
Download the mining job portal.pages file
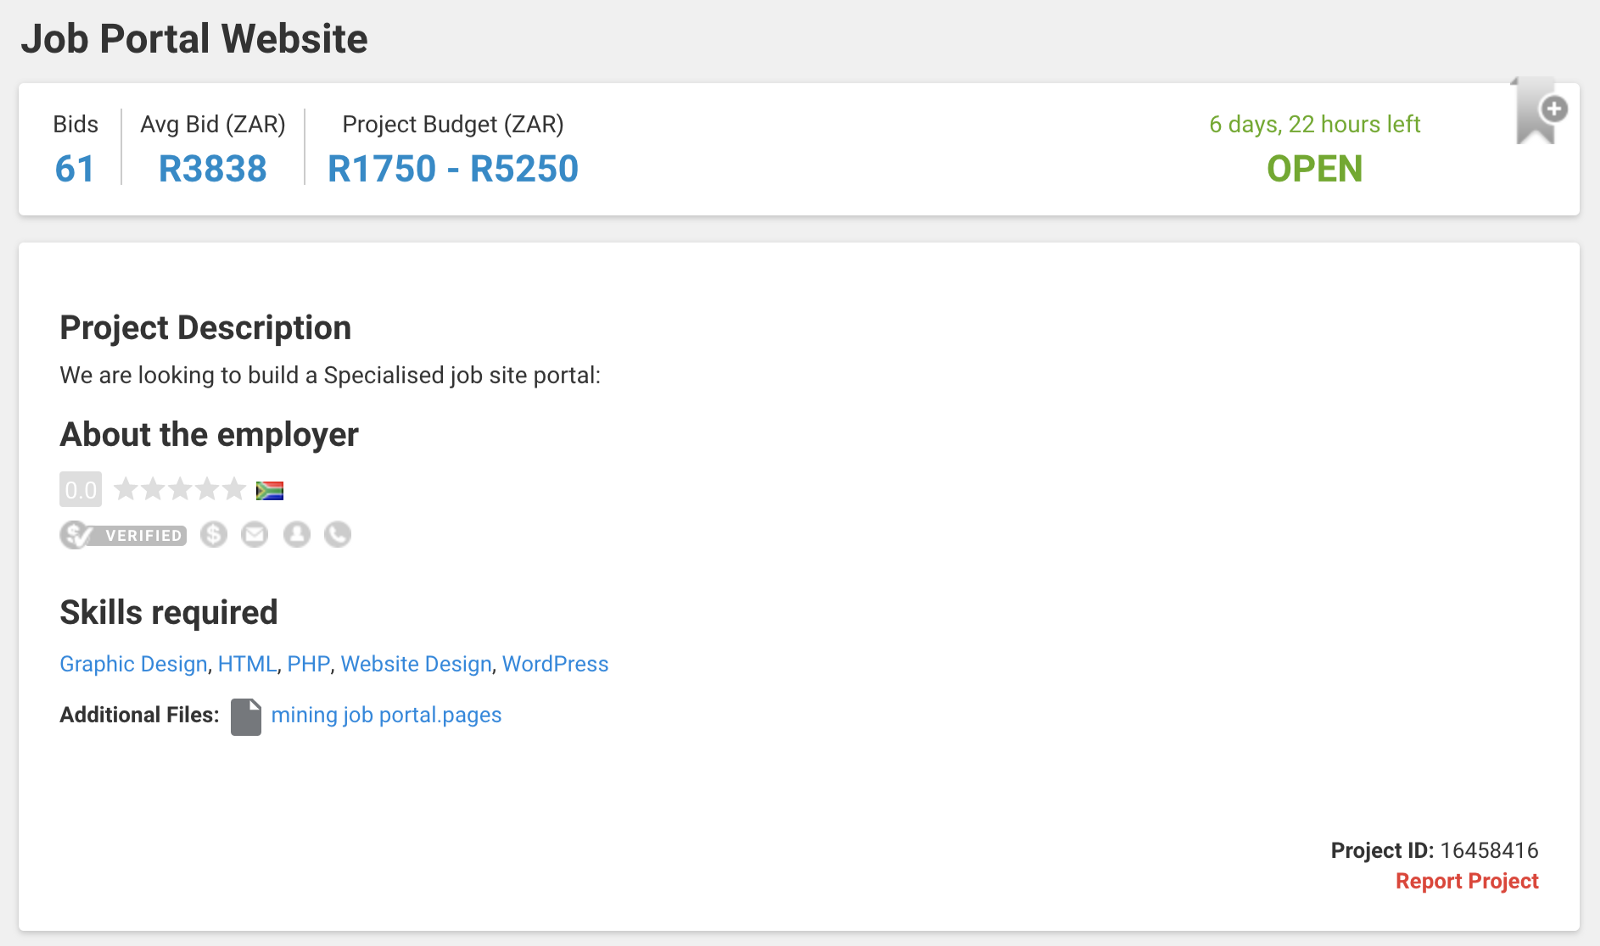tap(386, 715)
